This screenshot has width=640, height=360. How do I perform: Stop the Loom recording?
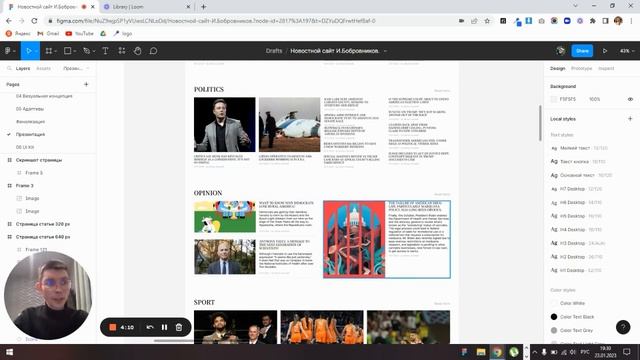pyautogui.click(x=113, y=327)
